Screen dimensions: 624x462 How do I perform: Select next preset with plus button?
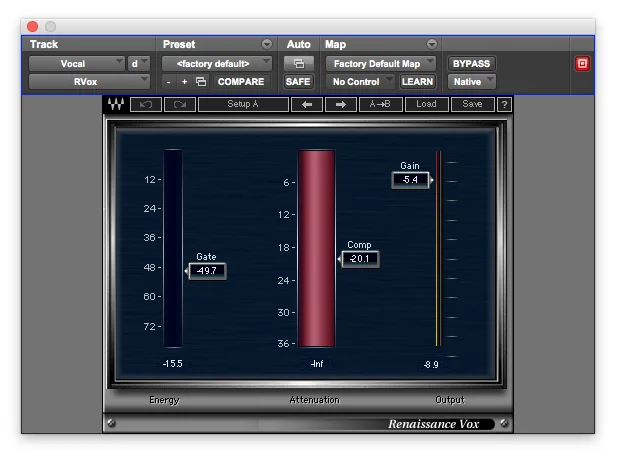[x=184, y=82]
